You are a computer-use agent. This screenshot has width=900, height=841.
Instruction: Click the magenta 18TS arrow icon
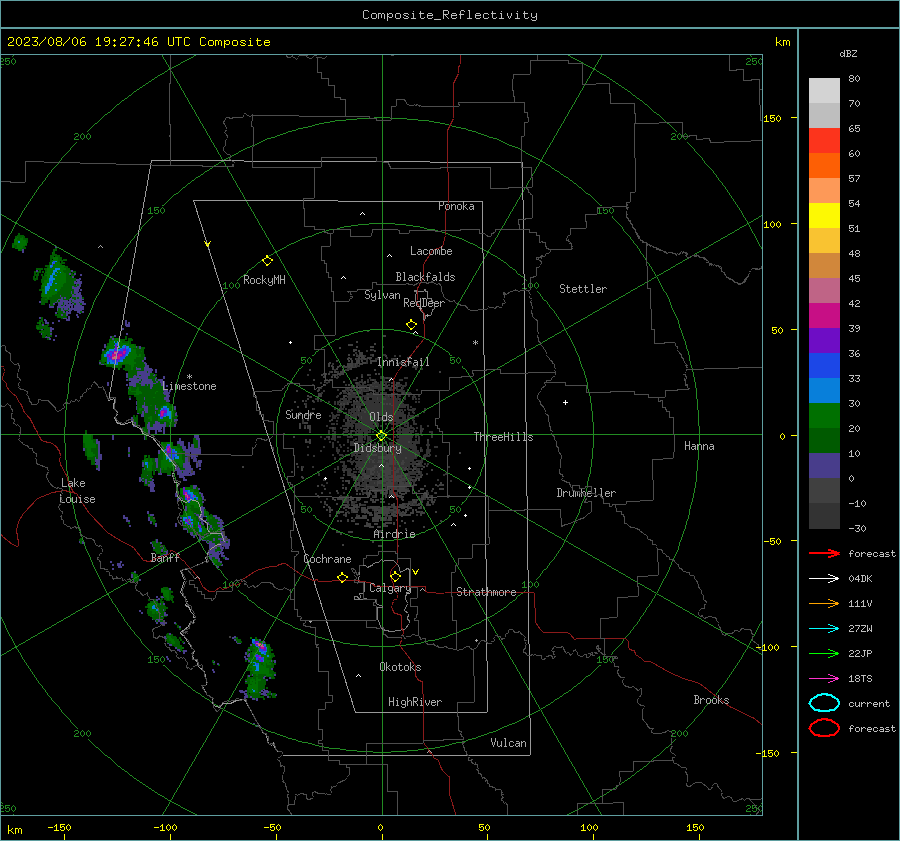[x=824, y=679]
